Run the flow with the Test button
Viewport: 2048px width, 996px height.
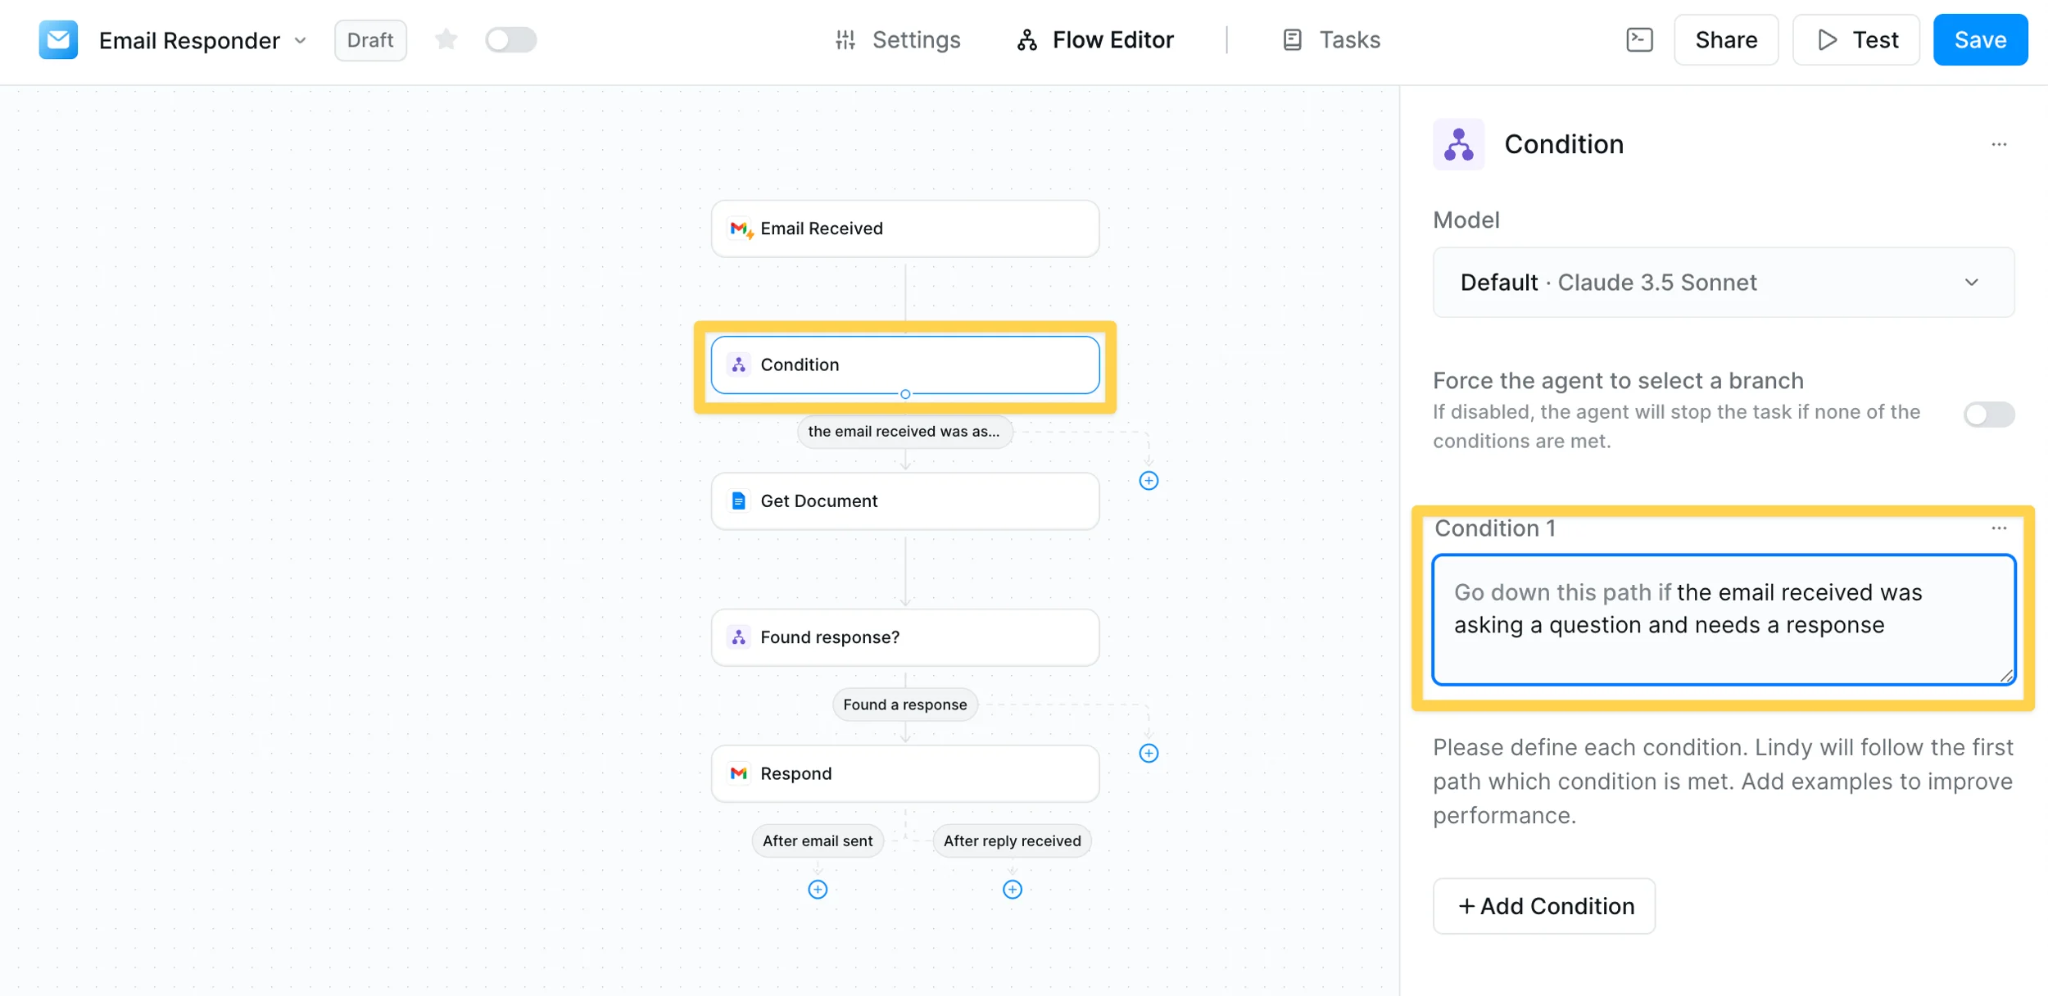[x=1855, y=40]
